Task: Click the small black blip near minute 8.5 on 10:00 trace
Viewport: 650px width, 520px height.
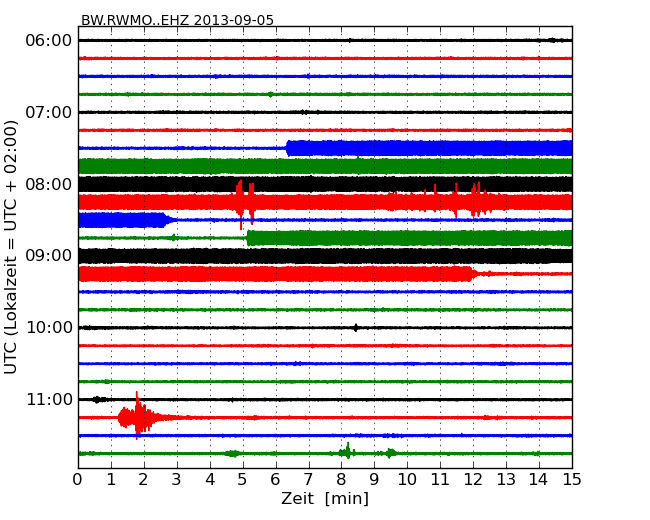Action: [x=356, y=328]
